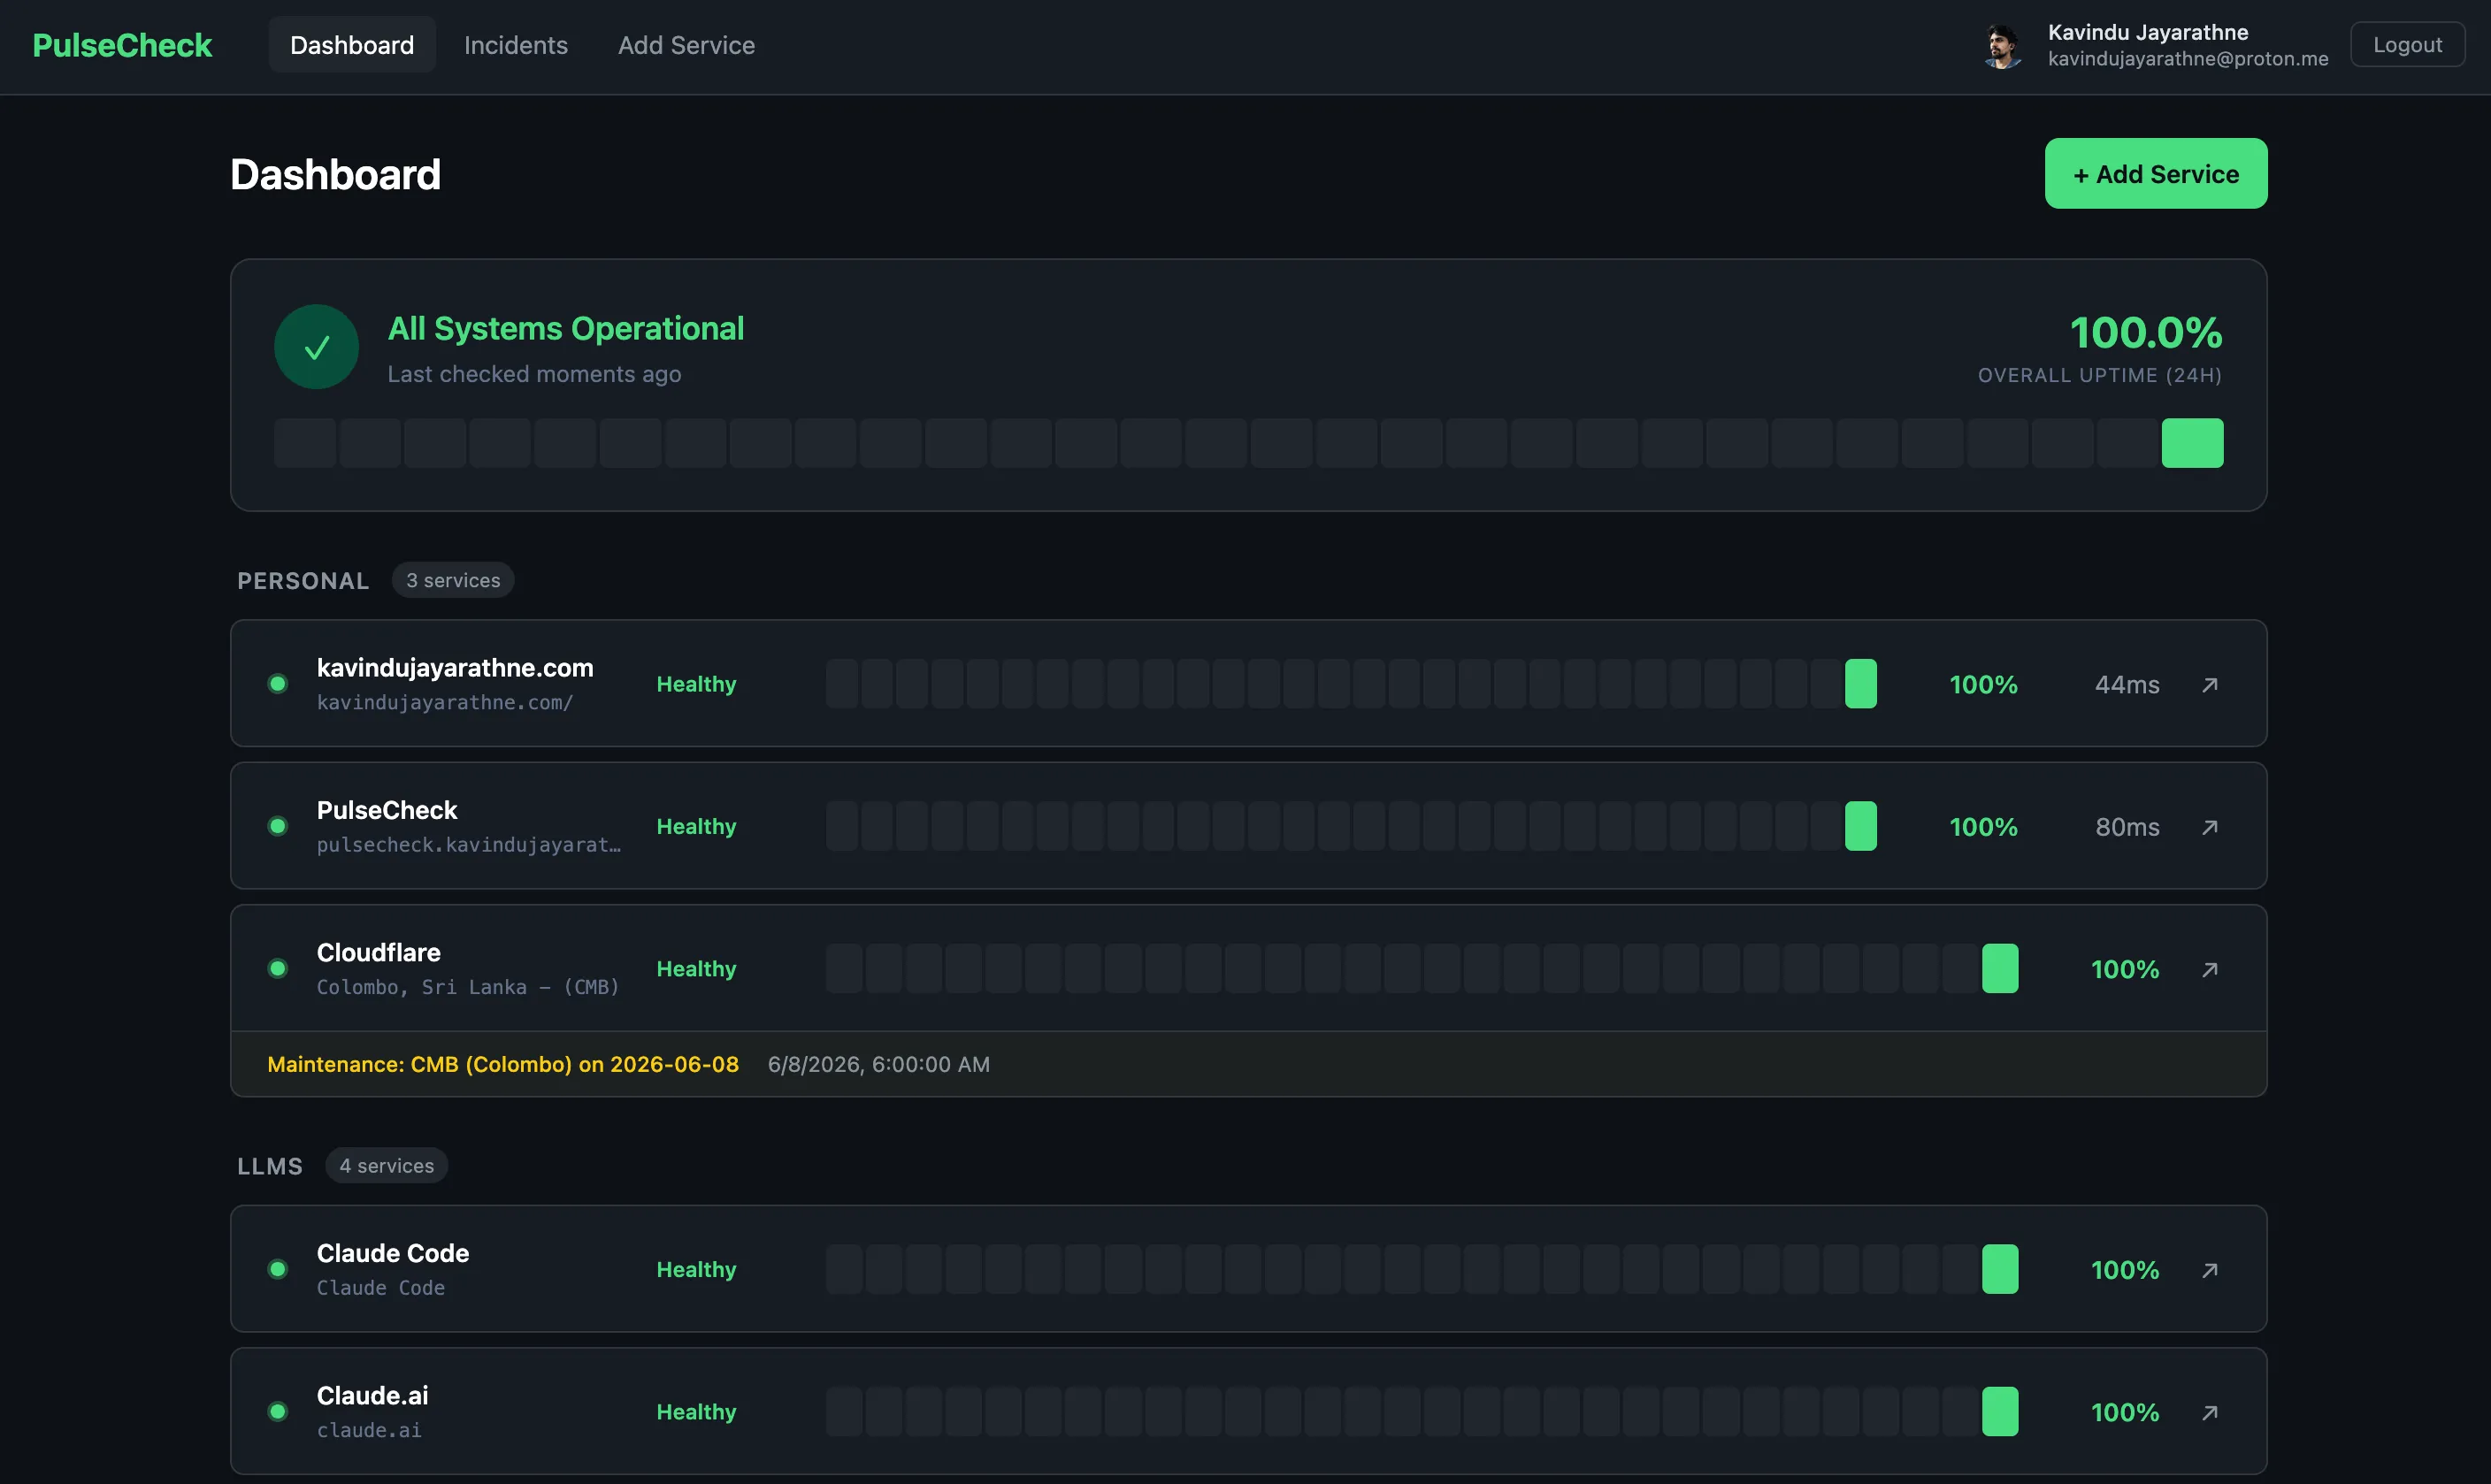Screen dimensions: 2491x1484
Task: Open the Claude Code service title
Action: point(393,1253)
